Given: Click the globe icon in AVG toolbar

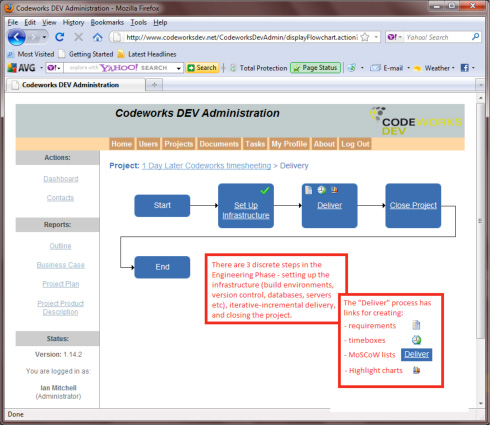Looking at the screenshot, I should coord(351,68).
